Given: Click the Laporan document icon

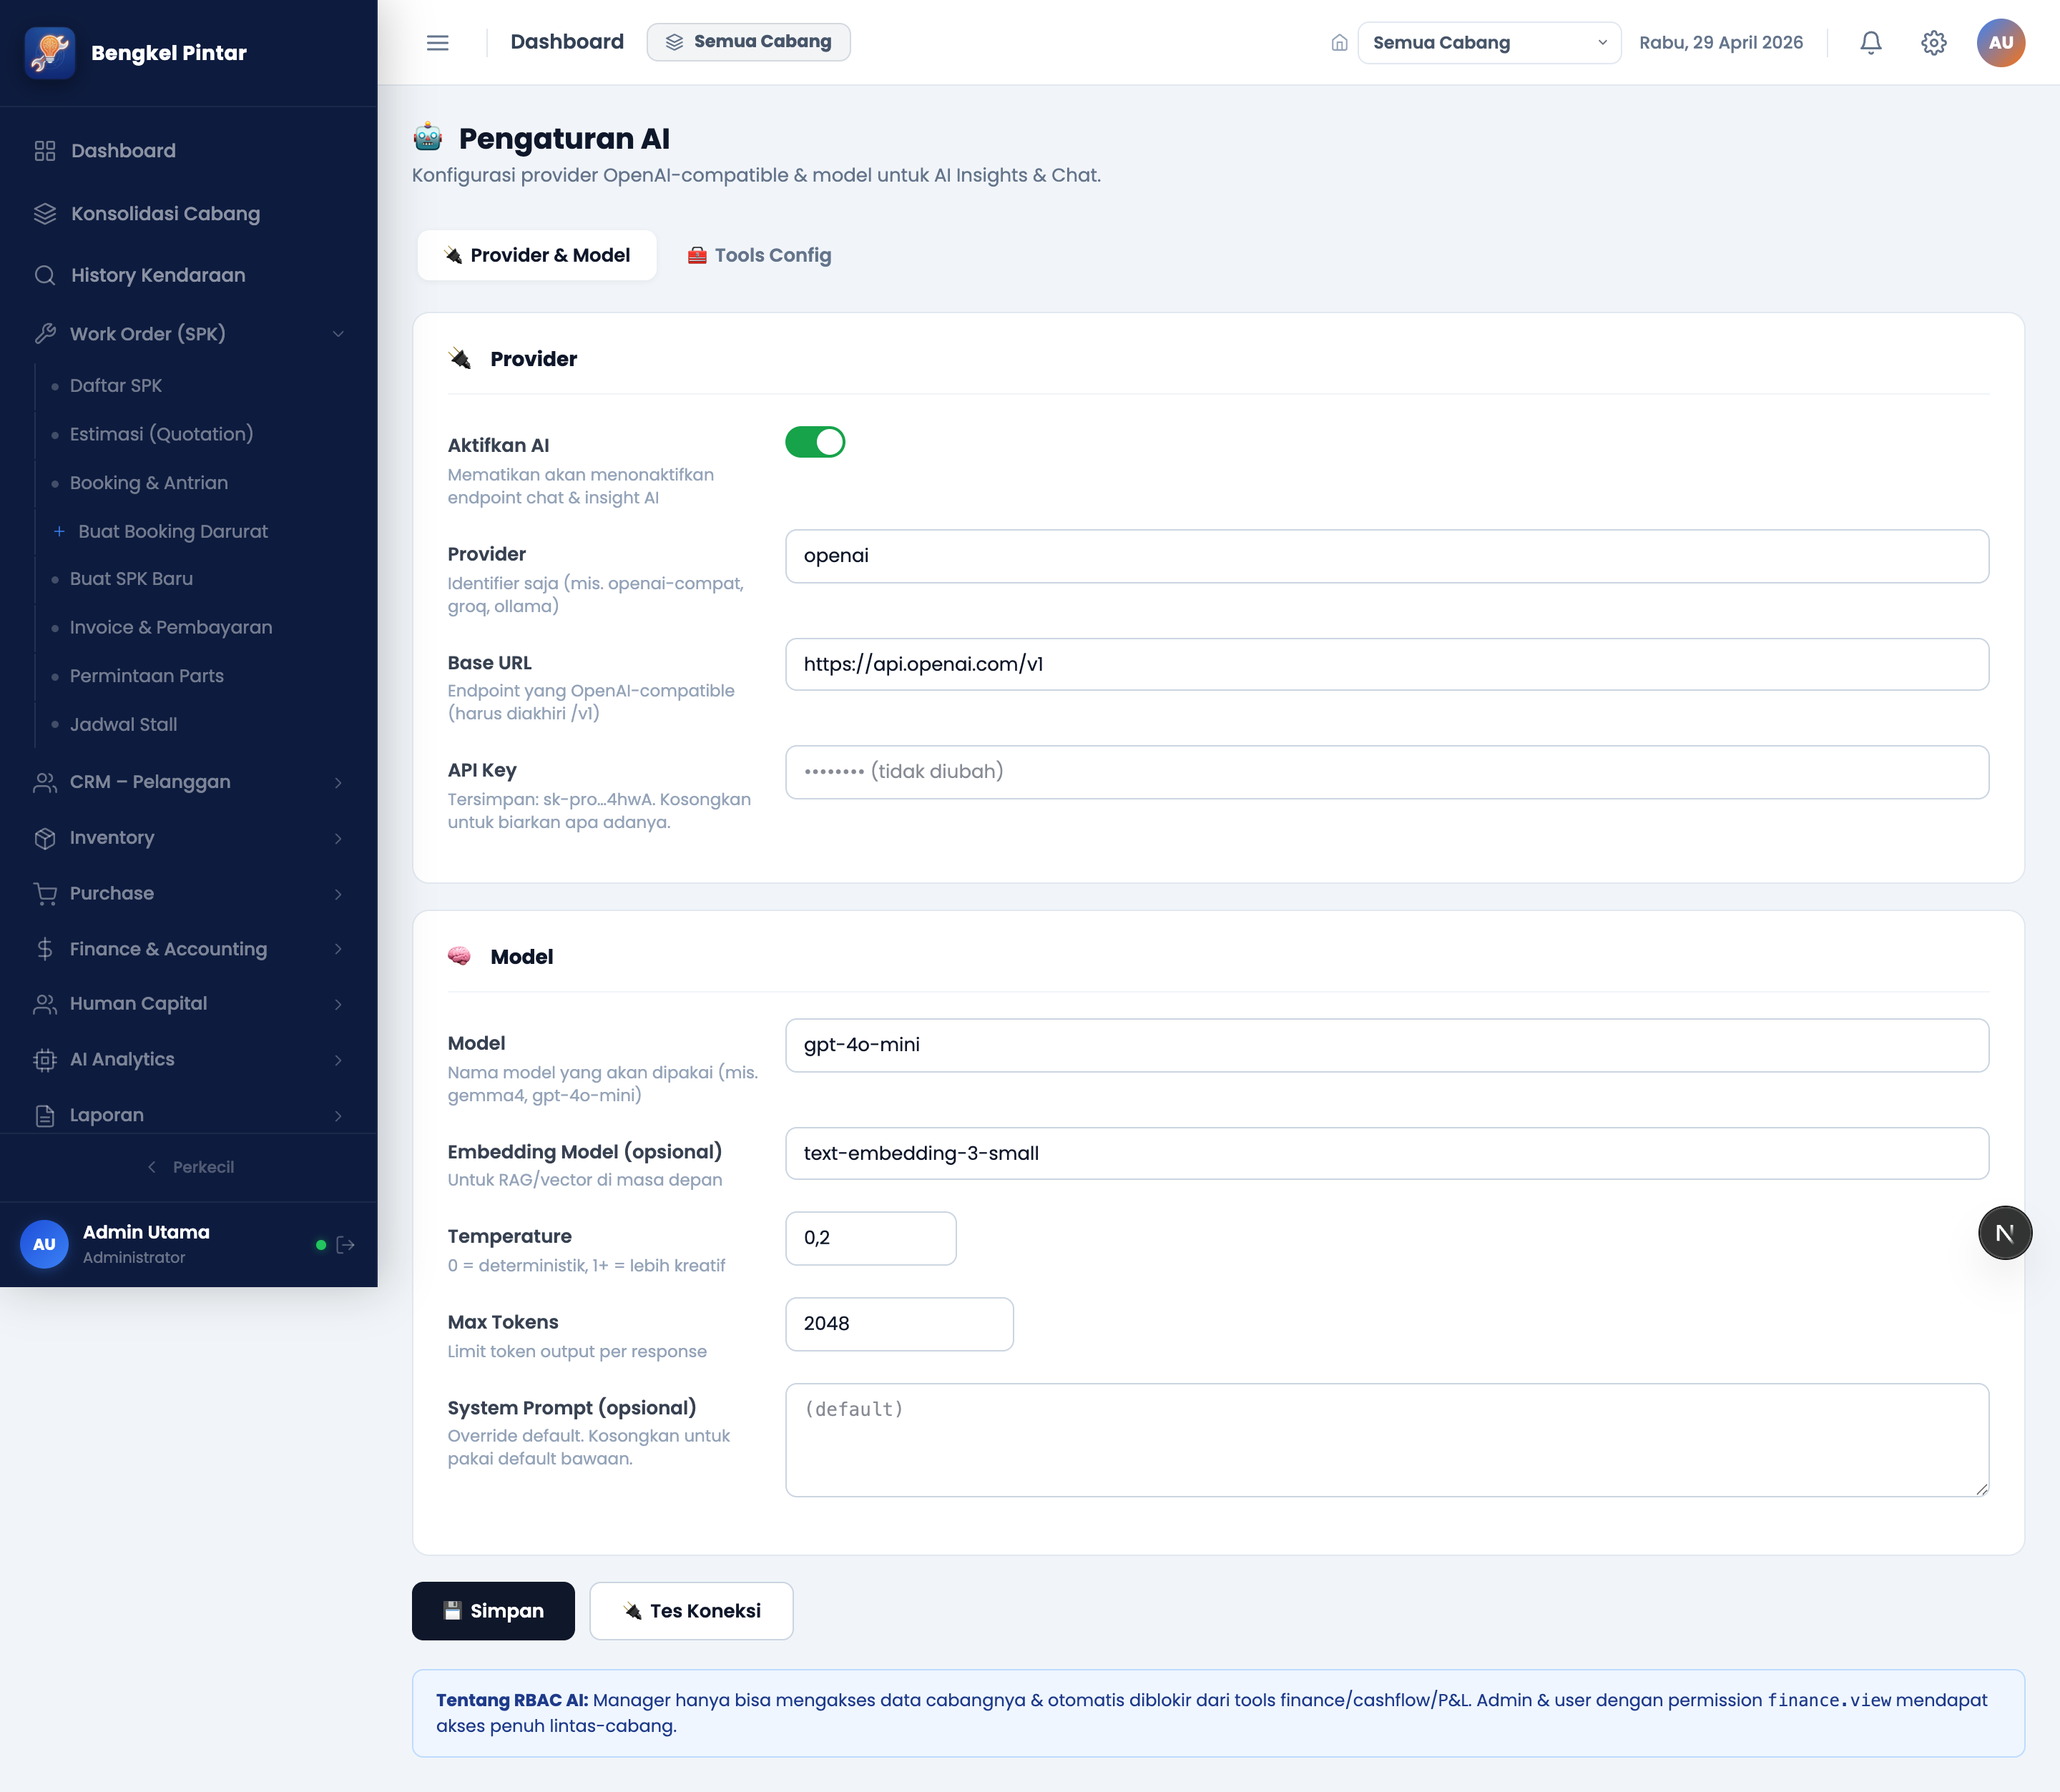Looking at the screenshot, I should point(45,1116).
